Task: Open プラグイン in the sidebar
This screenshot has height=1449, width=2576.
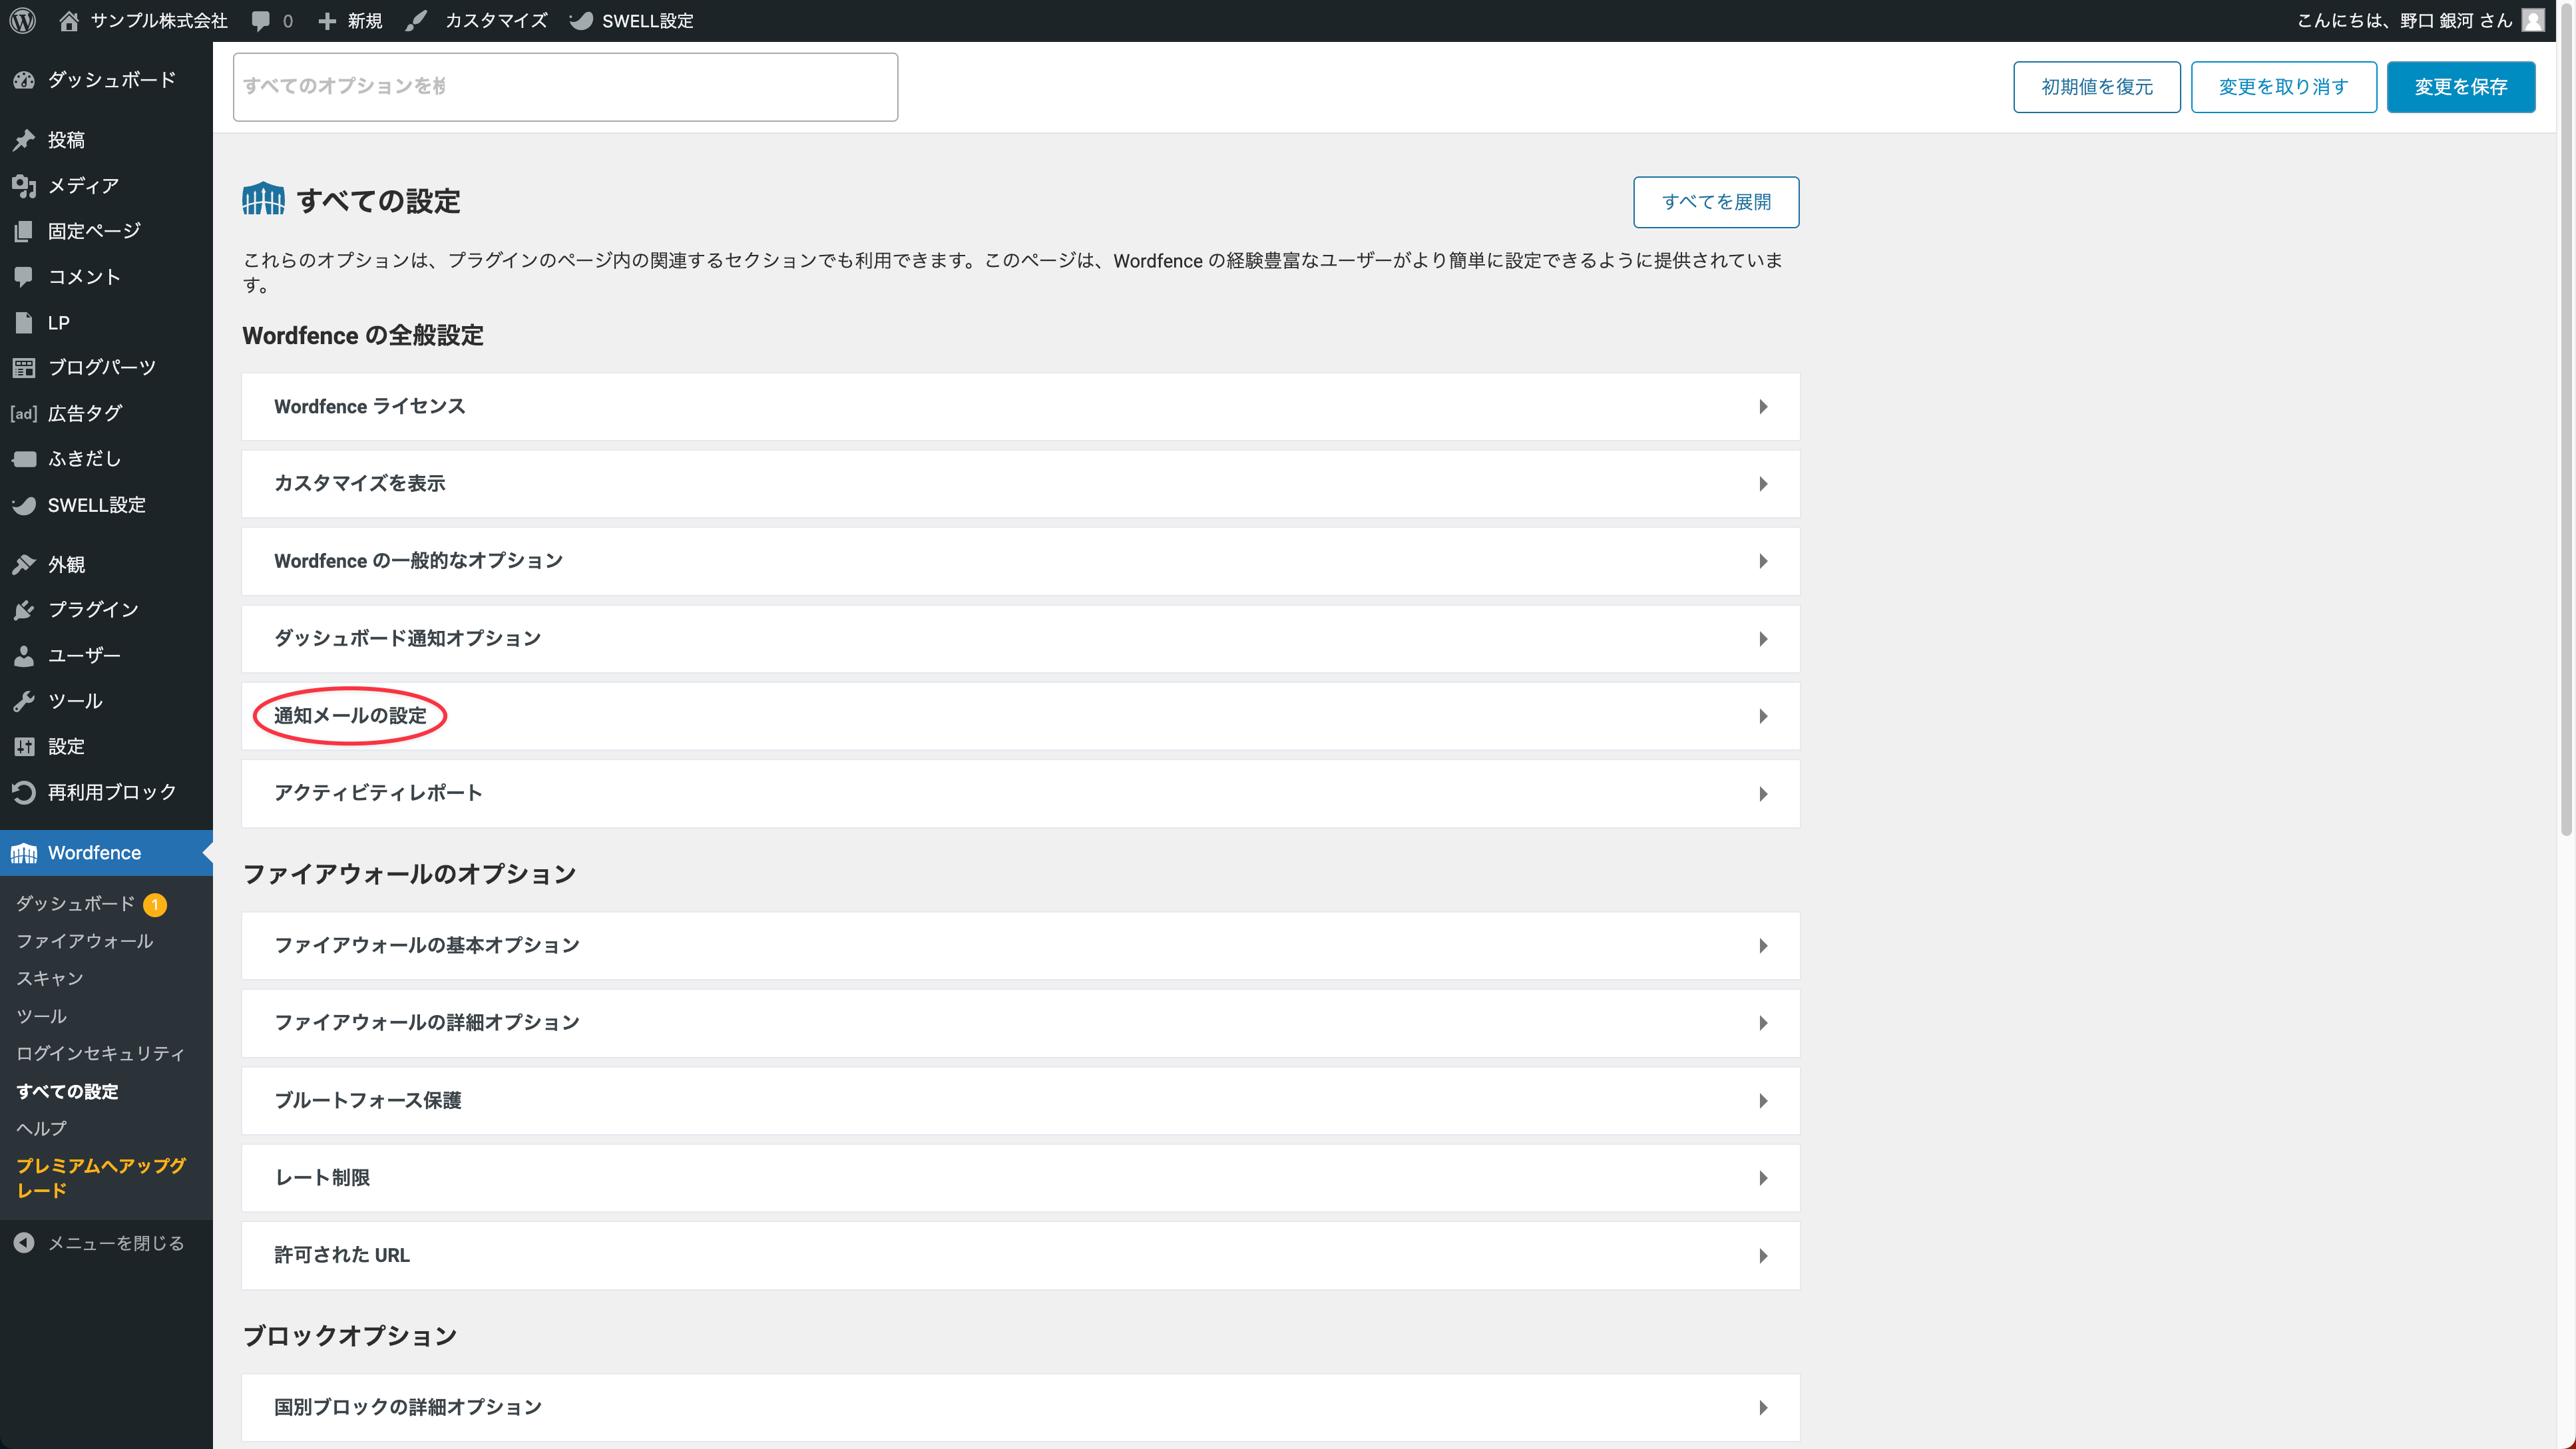Action: (92, 609)
